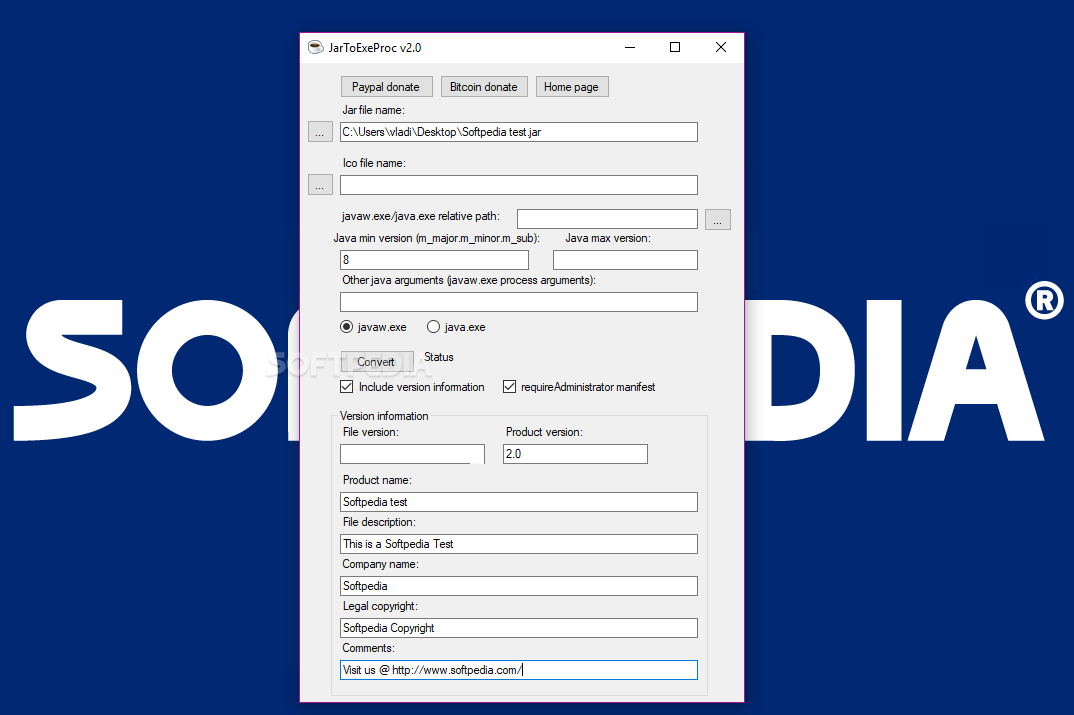1074x715 pixels.
Task: Click the Company name field
Action: pos(519,586)
